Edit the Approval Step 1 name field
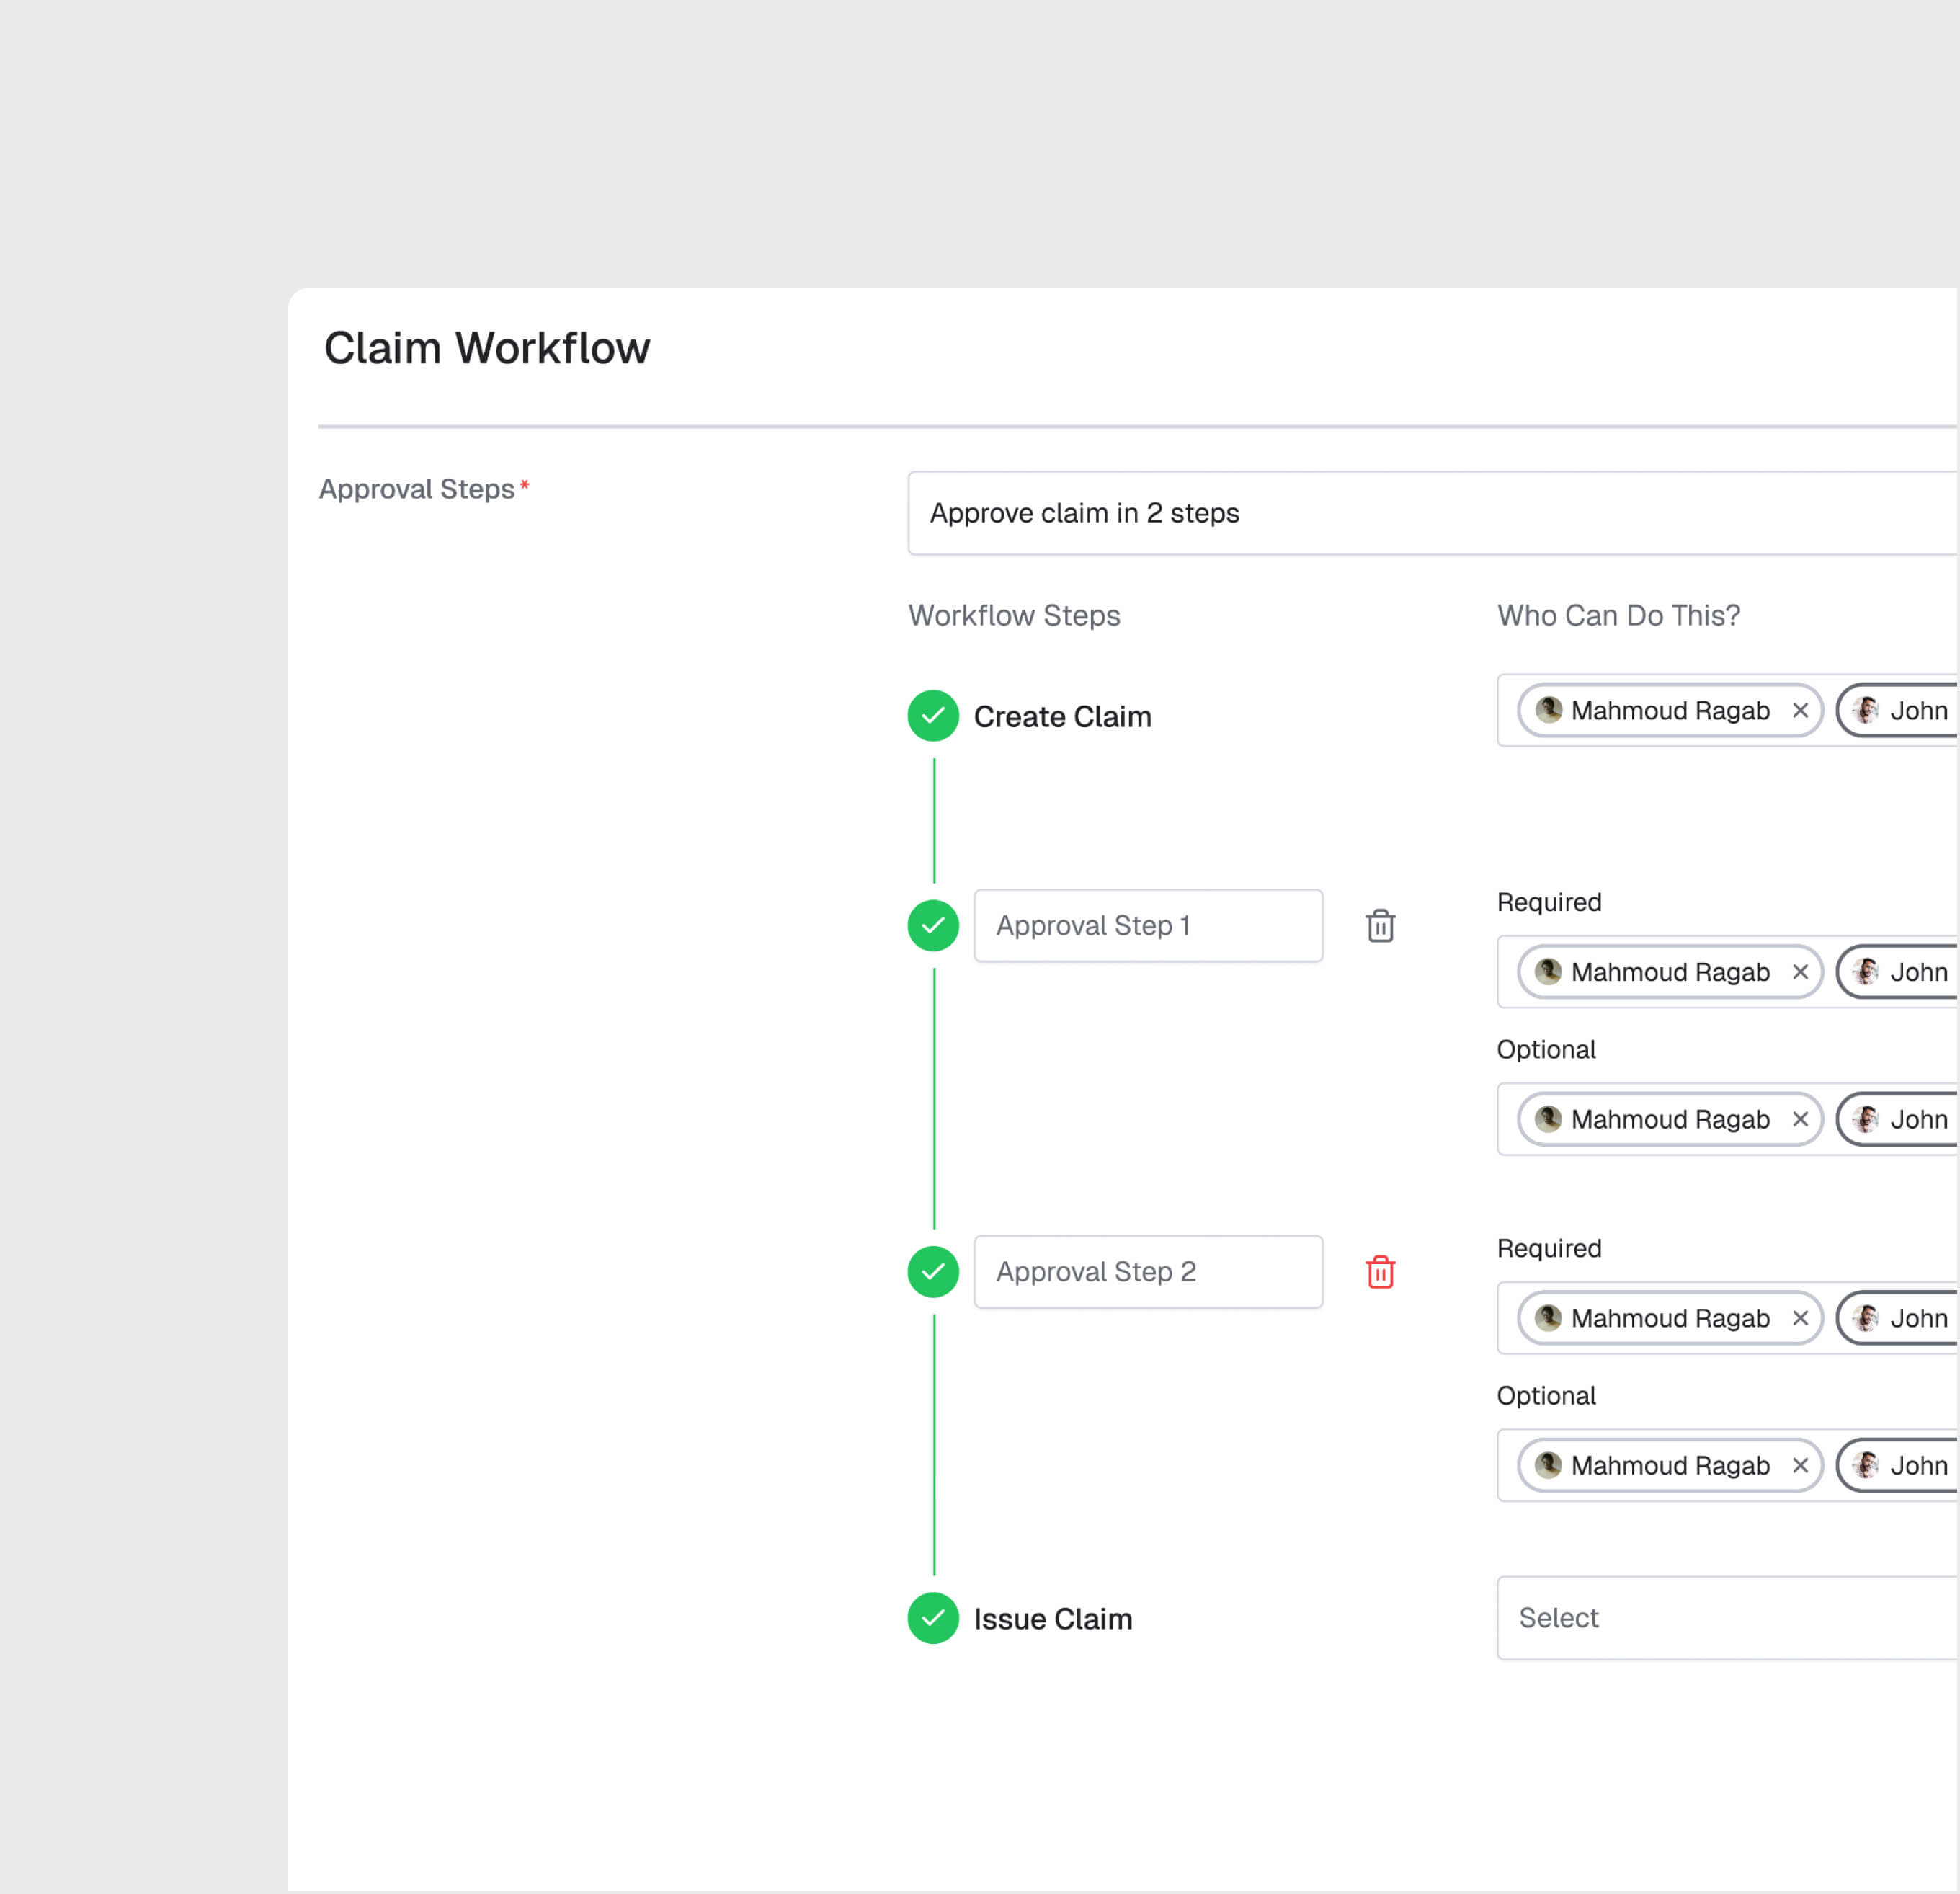The height and width of the screenshot is (1894, 1960). coord(1148,926)
